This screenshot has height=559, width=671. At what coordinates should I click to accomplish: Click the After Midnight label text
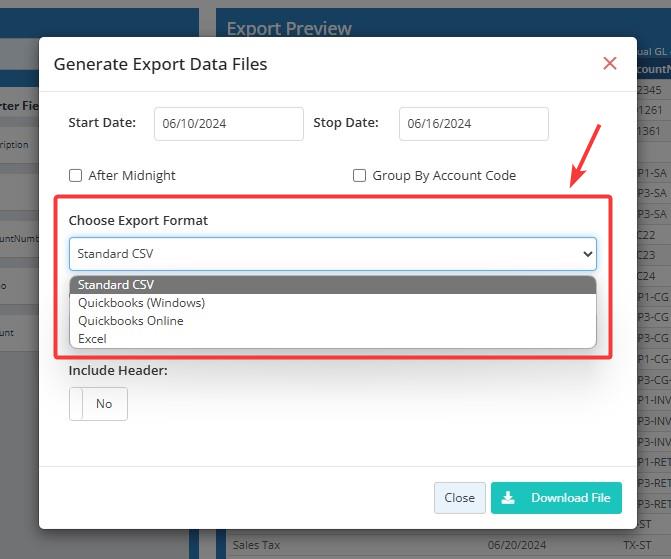[x=132, y=176]
